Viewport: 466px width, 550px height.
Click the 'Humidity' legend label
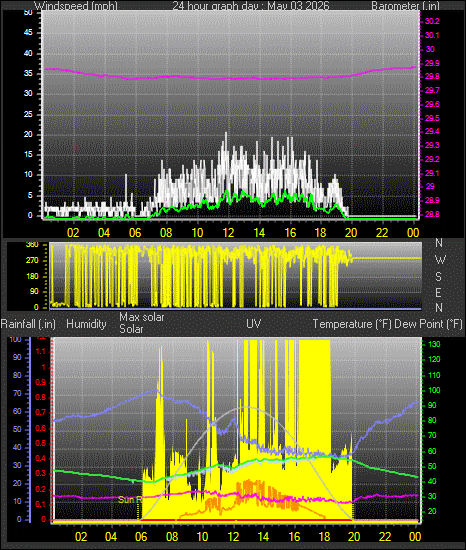(86, 324)
